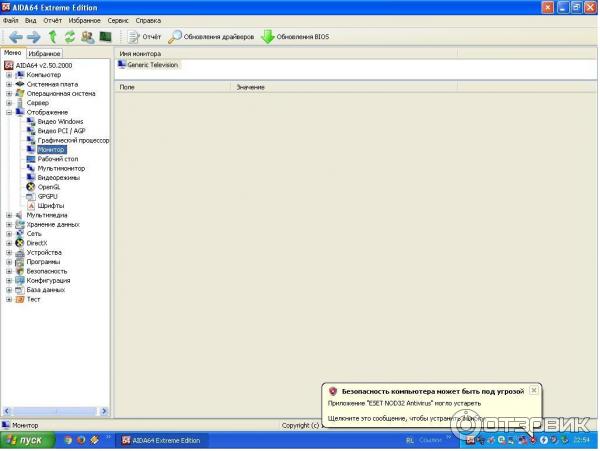This screenshot has height=451, width=600.
Task: Expand the Хранение данных tree node
Action: tap(9, 225)
